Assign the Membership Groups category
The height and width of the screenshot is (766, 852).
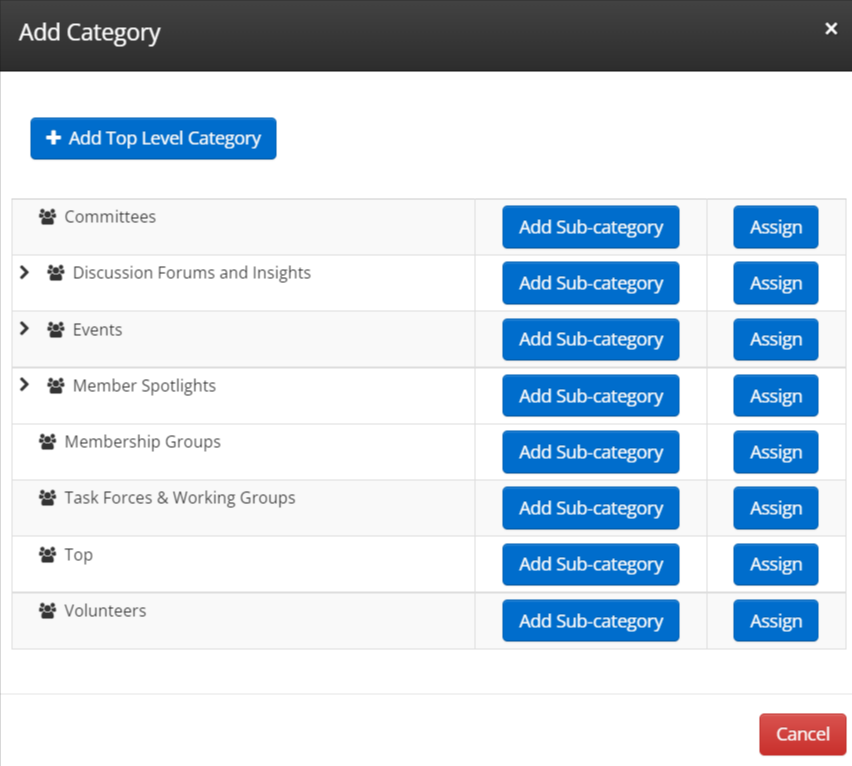click(775, 452)
